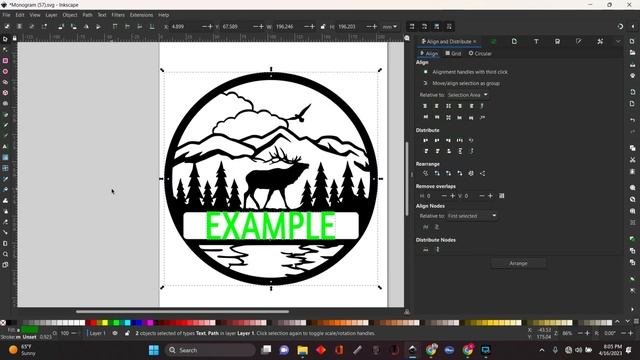Switch to the Circular tab
Image resolution: width=640 pixels, height=360 pixels.
point(480,53)
